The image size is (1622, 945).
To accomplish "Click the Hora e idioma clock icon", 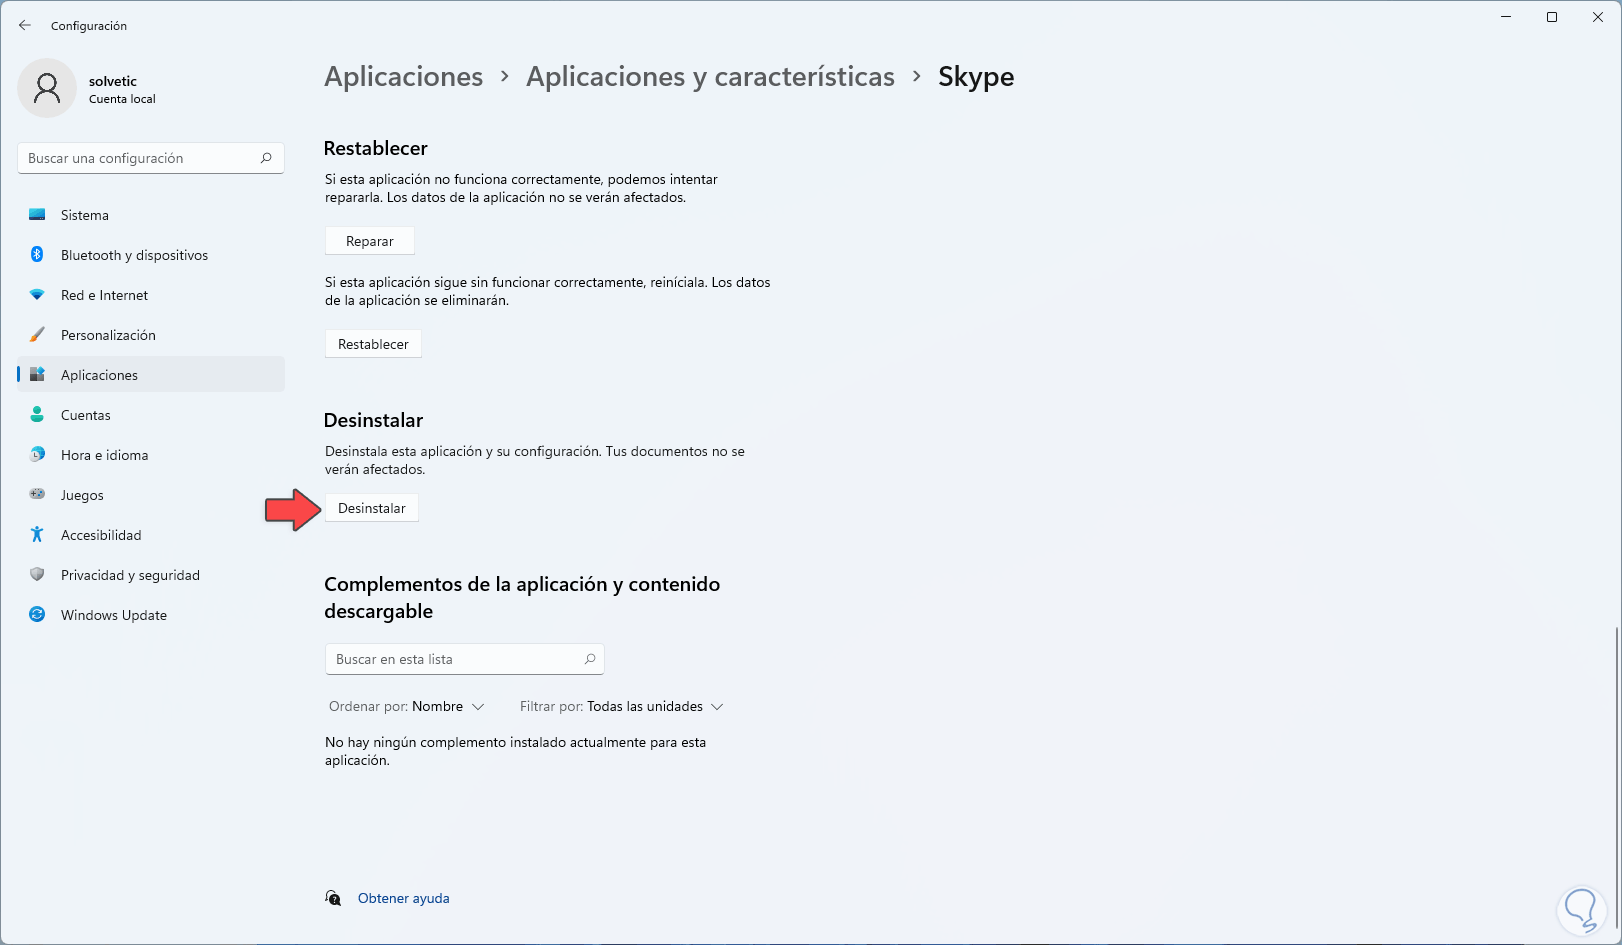I will tap(37, 455).
